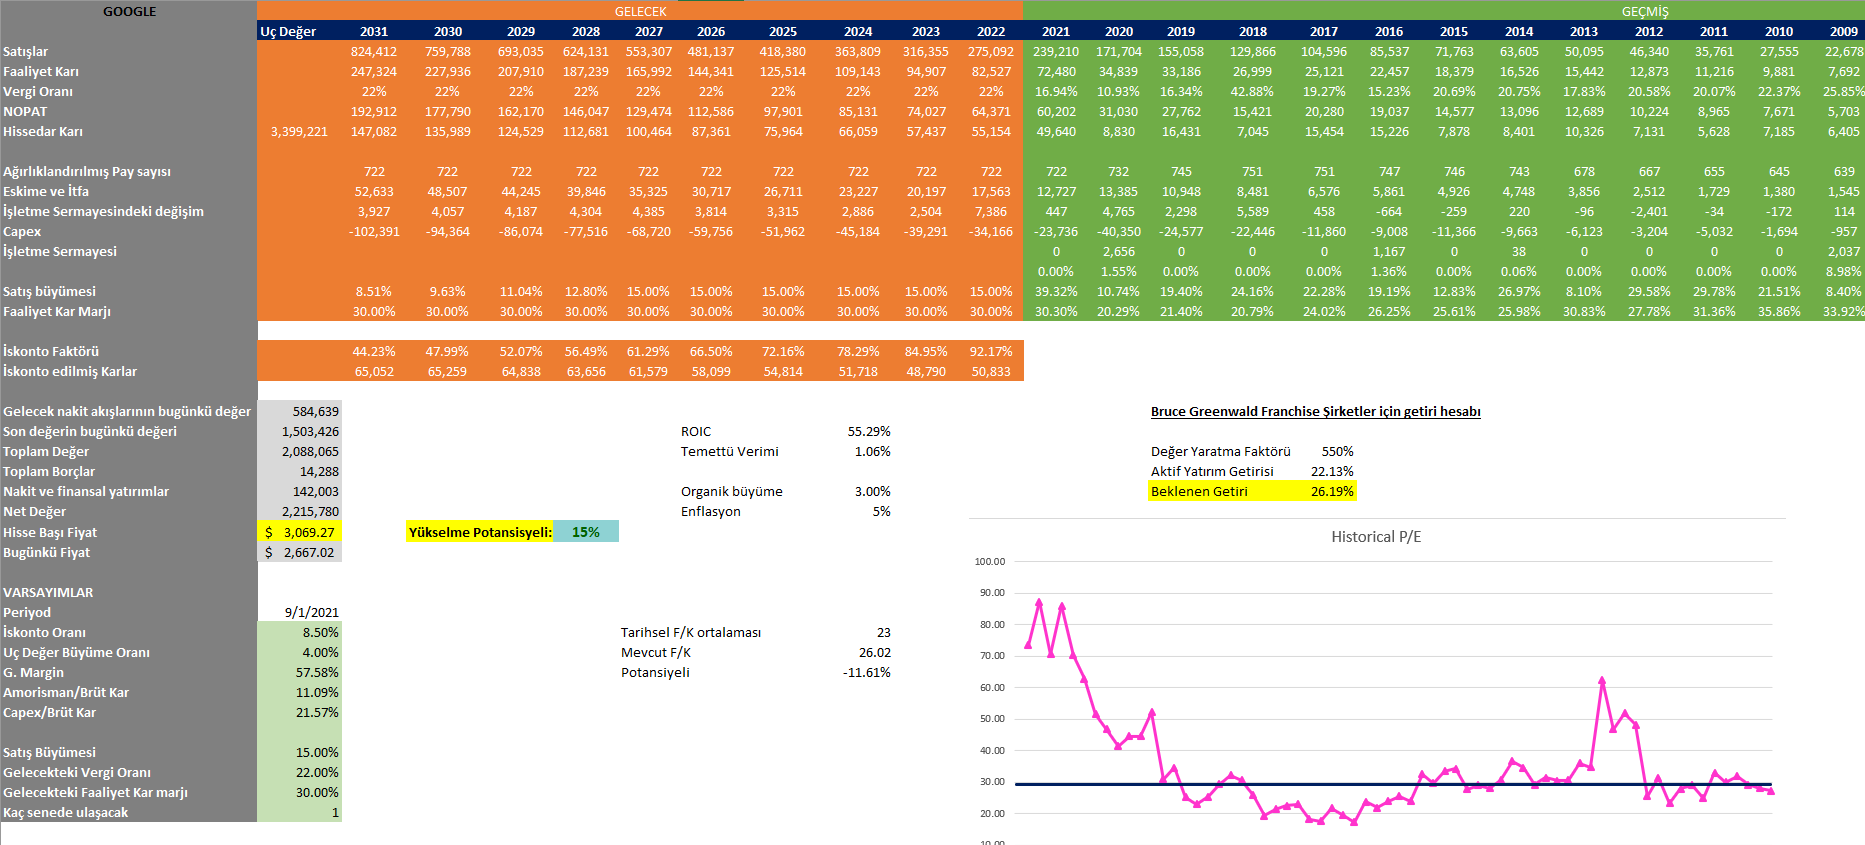Select the G. Margin value 57.58%

point(300,672)
